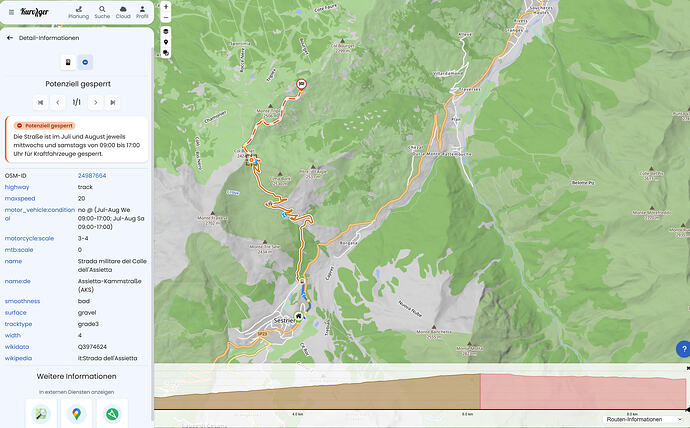
Task: Open location in OpenStreetMap magnifier service
Action: [41, 413]
